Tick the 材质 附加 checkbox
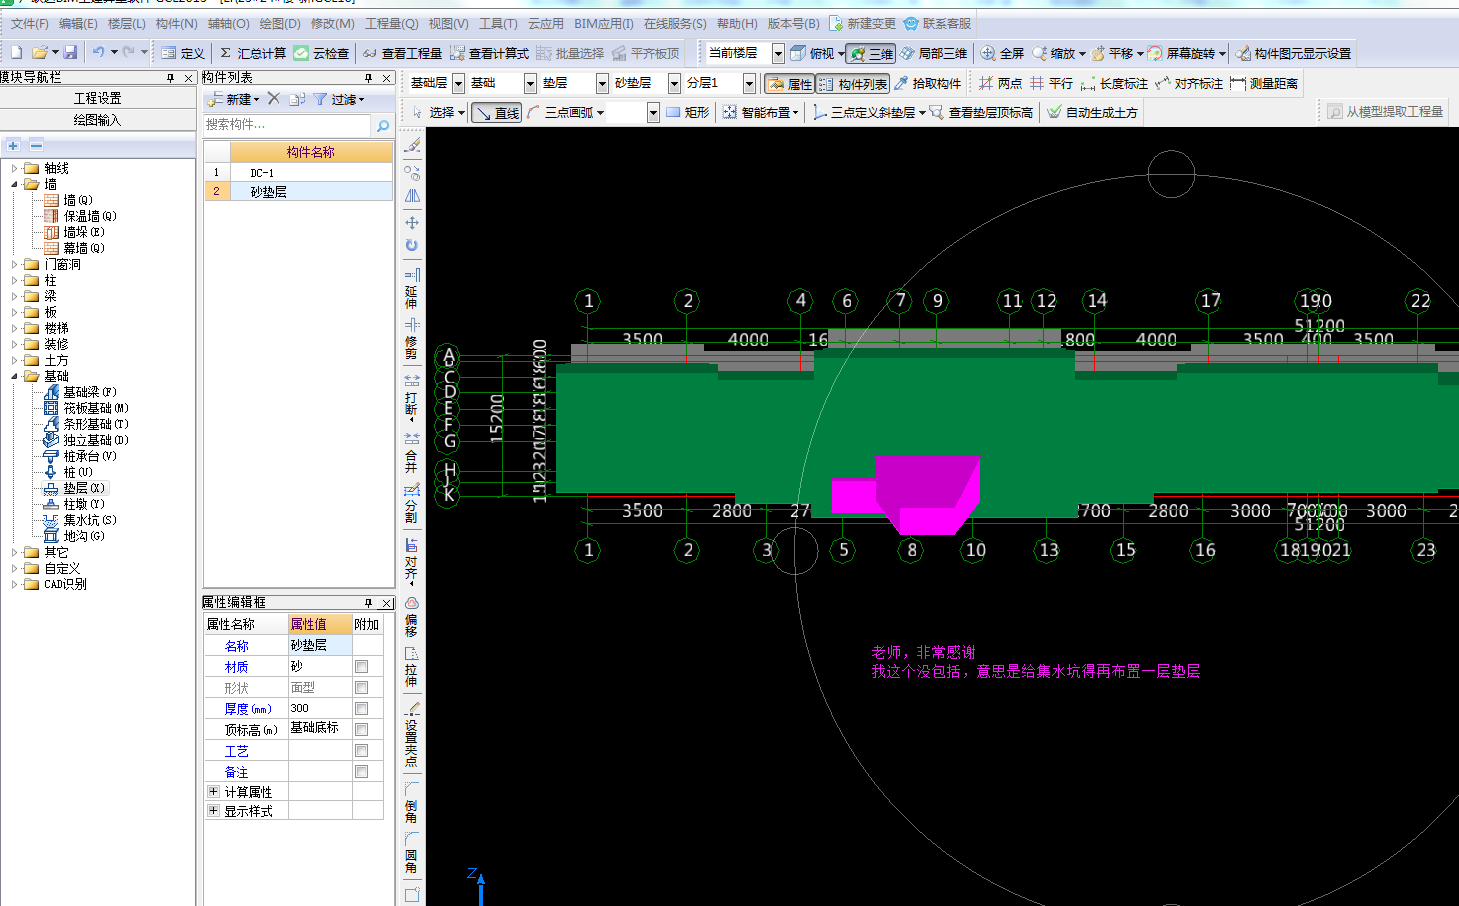1459x906 pixels. [x=361, y=666]
